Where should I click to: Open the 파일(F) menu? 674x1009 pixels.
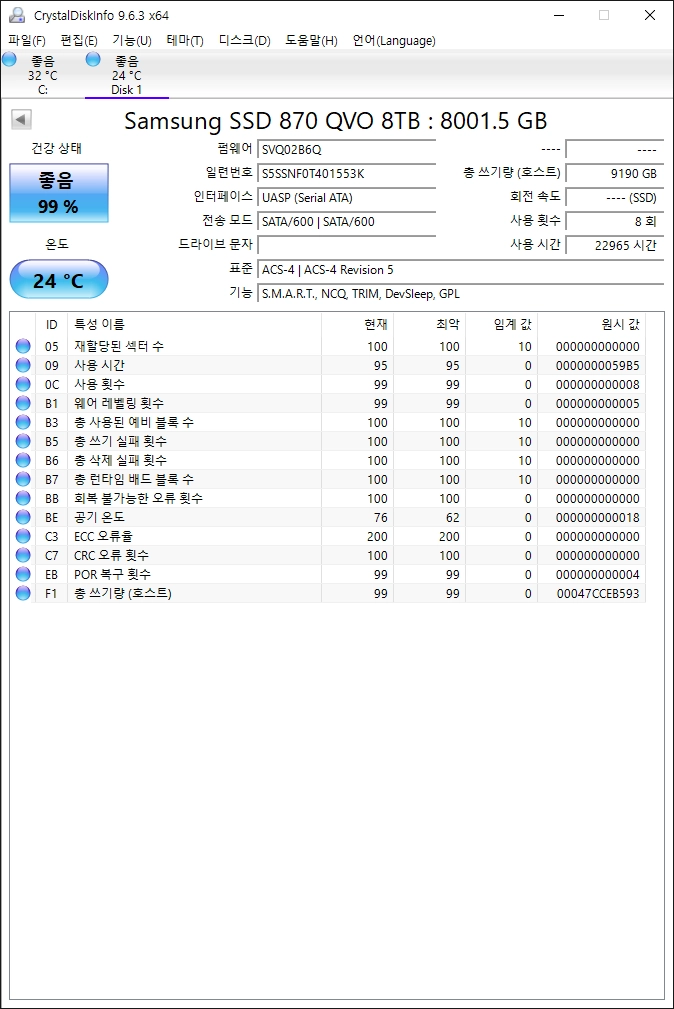click(x=27, y=41)
